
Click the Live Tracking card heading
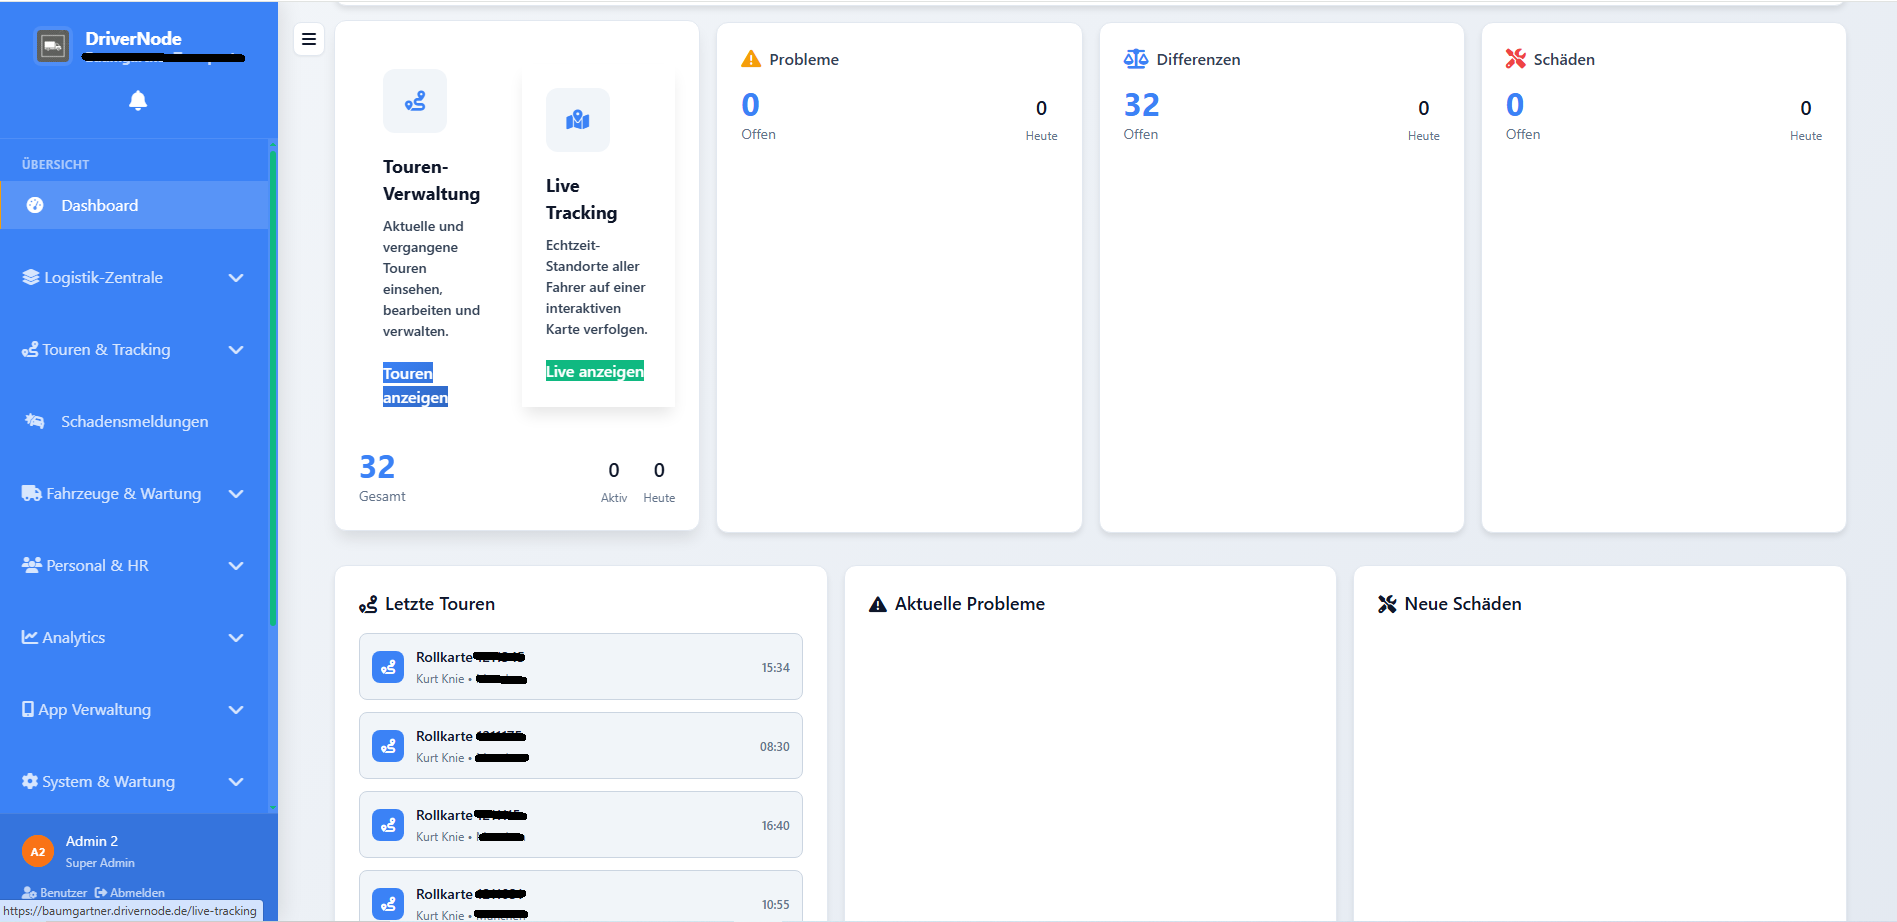pyautogui.click(x=582, y=199)
